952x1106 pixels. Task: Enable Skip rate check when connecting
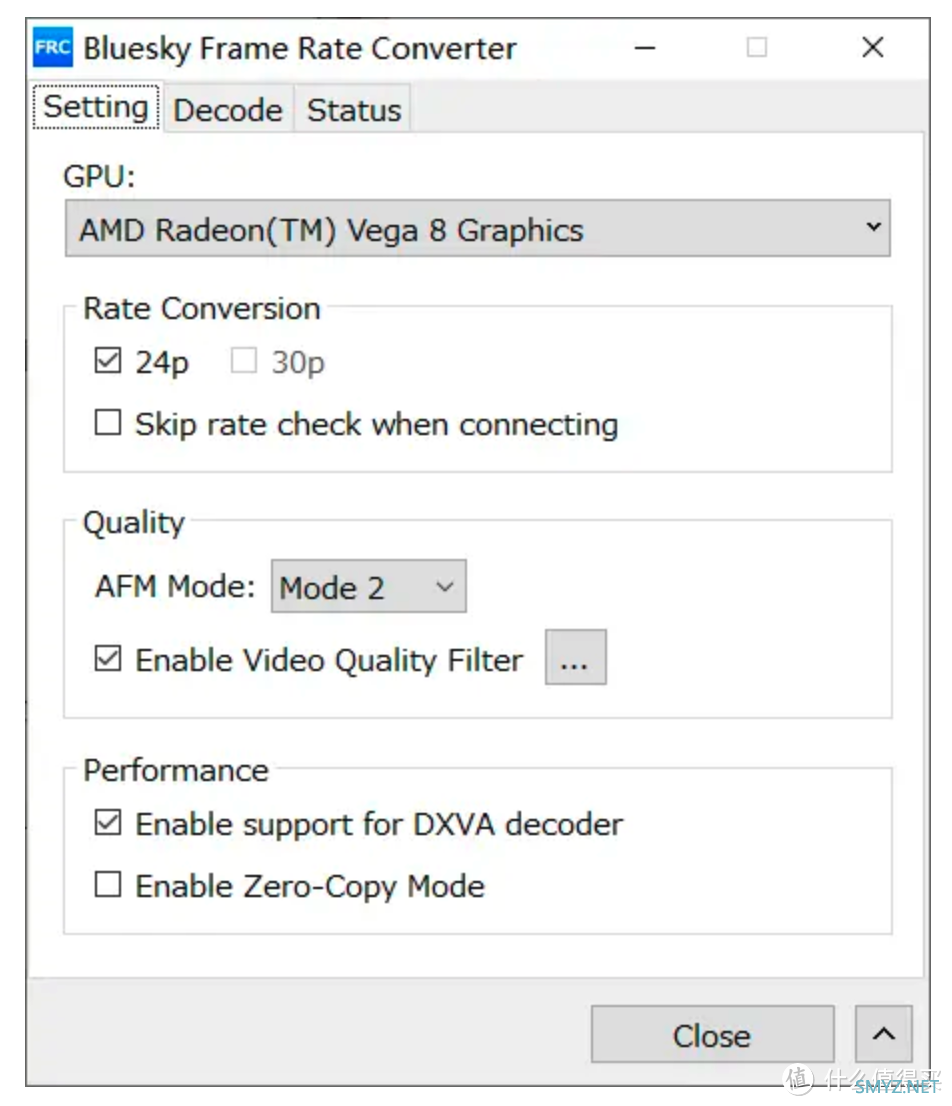tap(108, 423)
